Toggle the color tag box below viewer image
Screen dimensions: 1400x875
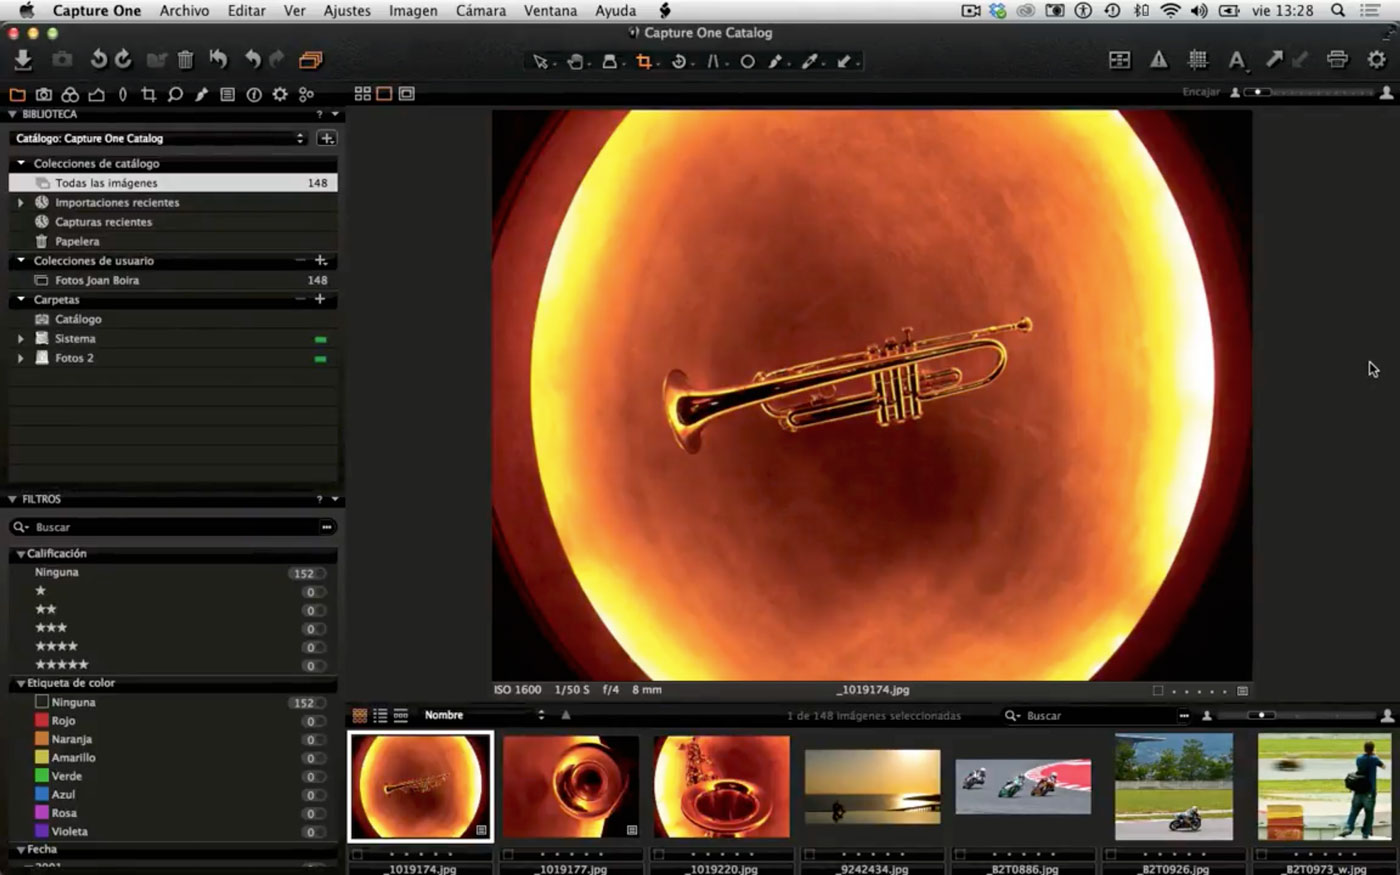click(x=1158, y=690)
